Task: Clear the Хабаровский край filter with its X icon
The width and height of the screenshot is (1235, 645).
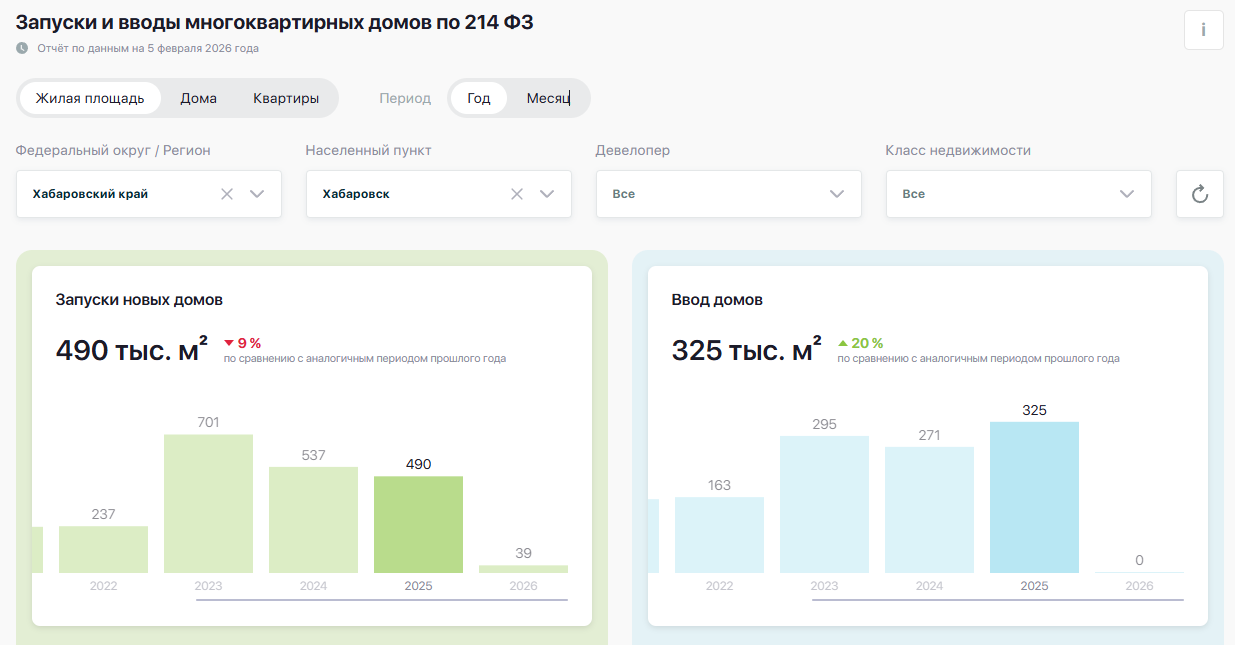Action: [x=226, y=193]
